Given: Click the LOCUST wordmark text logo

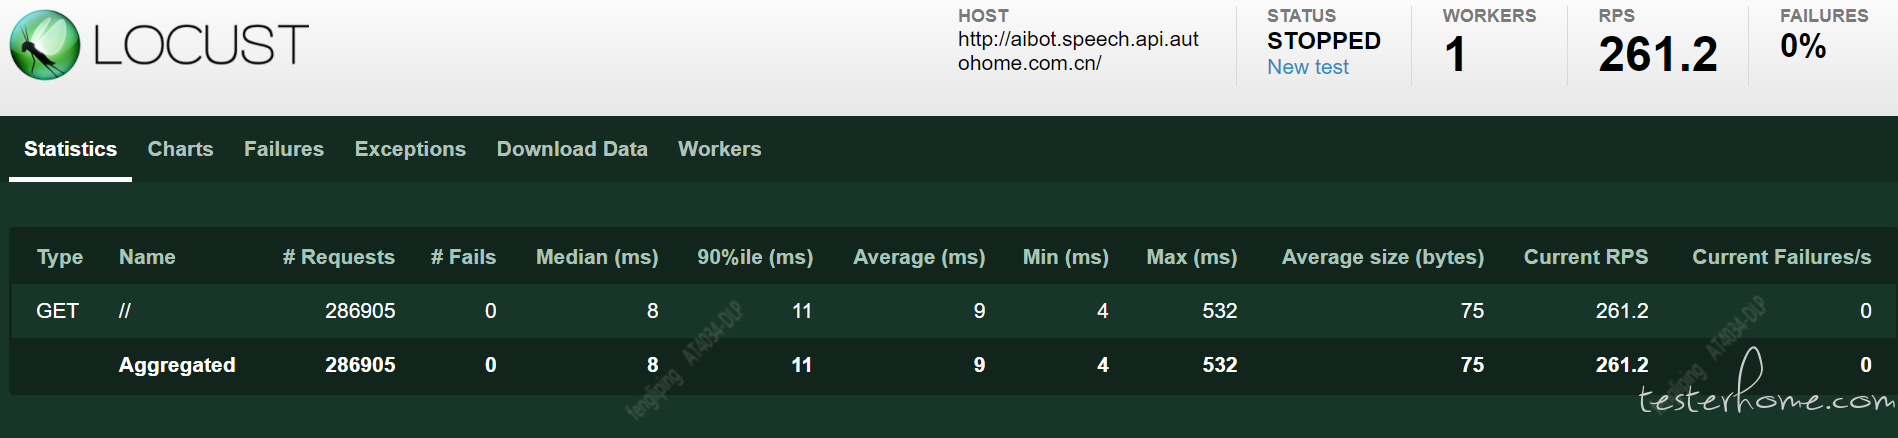Looking at the screenshot, I should (201, 45).
